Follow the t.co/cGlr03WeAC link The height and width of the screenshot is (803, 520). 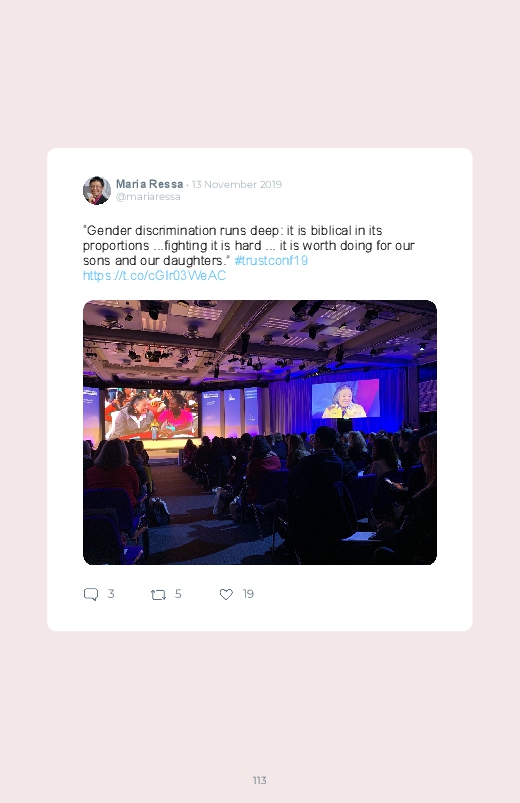coord(154,276)
